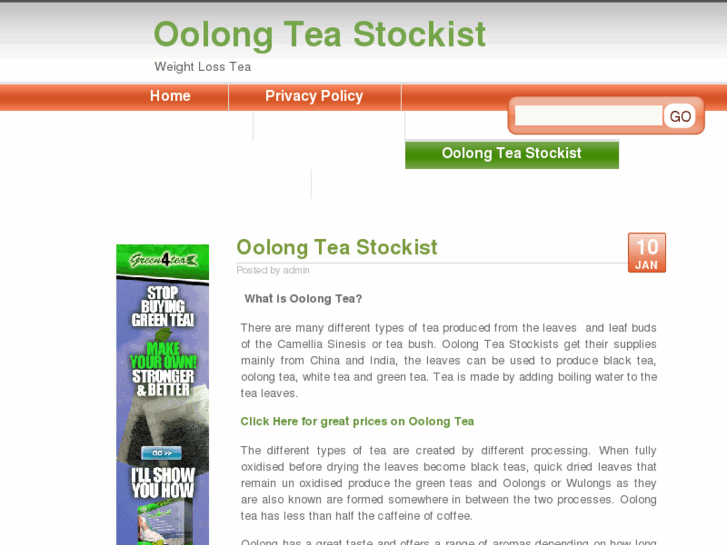The image size is (727, 545).
Task: Click the Make Your Own green ad text
Action: (163, 355)
